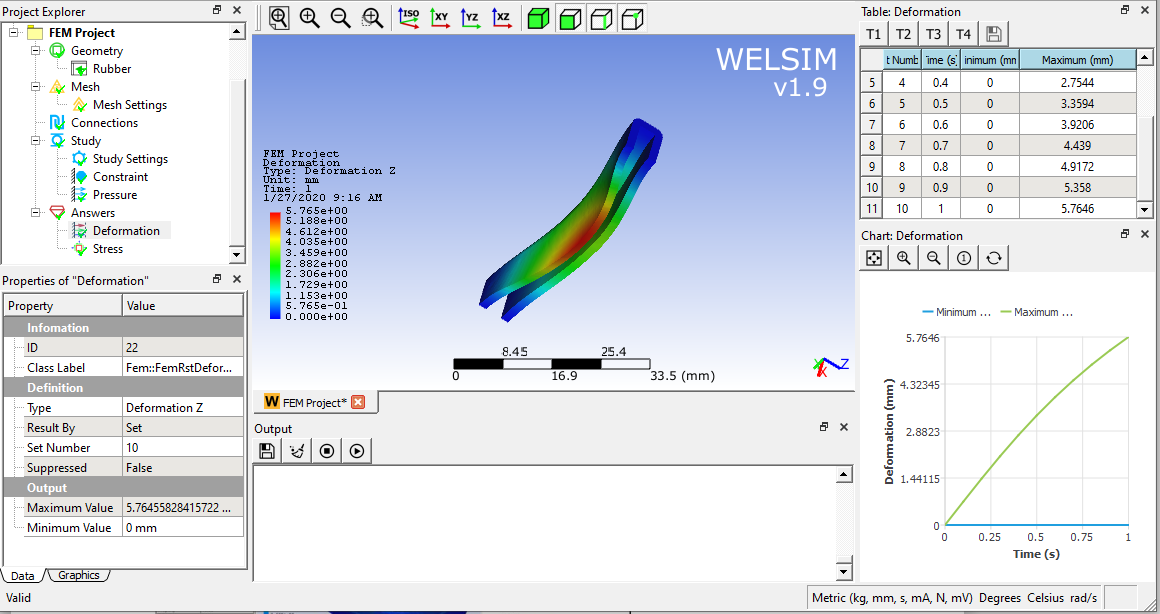Image resolution: width=1160 pixels, height=614 pixels.
Task: Collapse the Study tree node
Action: pos(36,141)
